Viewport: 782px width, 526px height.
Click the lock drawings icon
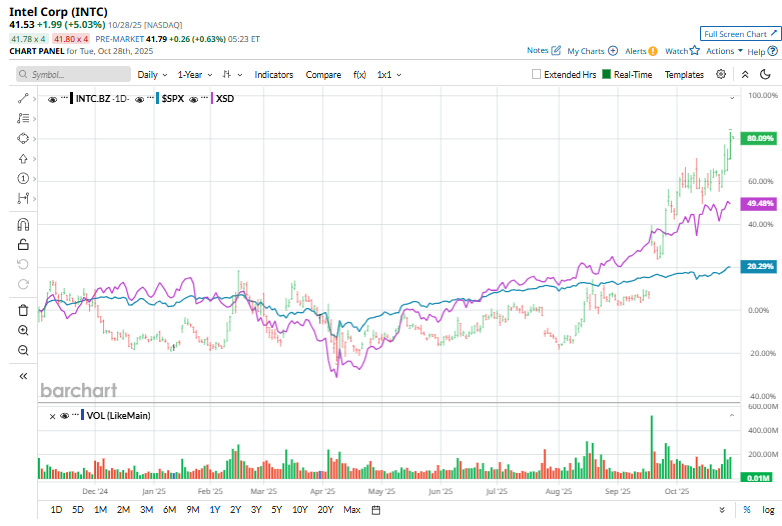point(23,244)
